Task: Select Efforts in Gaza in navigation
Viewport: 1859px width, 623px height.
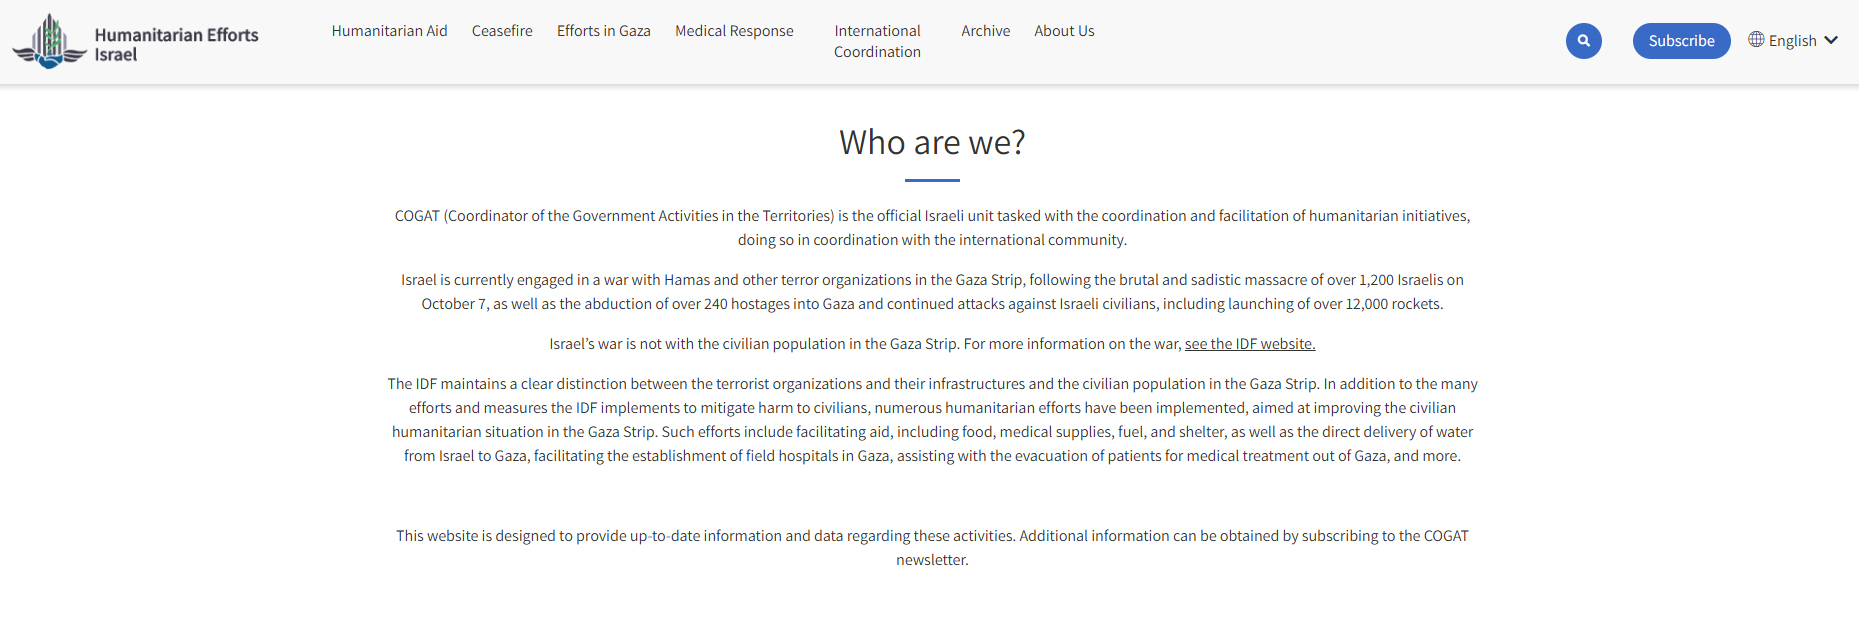Action: [x=603, y=31]
